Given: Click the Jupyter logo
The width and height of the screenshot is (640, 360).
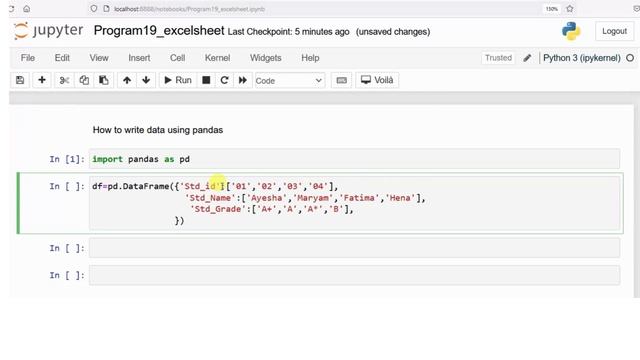Looking at the screenshot, I should click(49, 31).
